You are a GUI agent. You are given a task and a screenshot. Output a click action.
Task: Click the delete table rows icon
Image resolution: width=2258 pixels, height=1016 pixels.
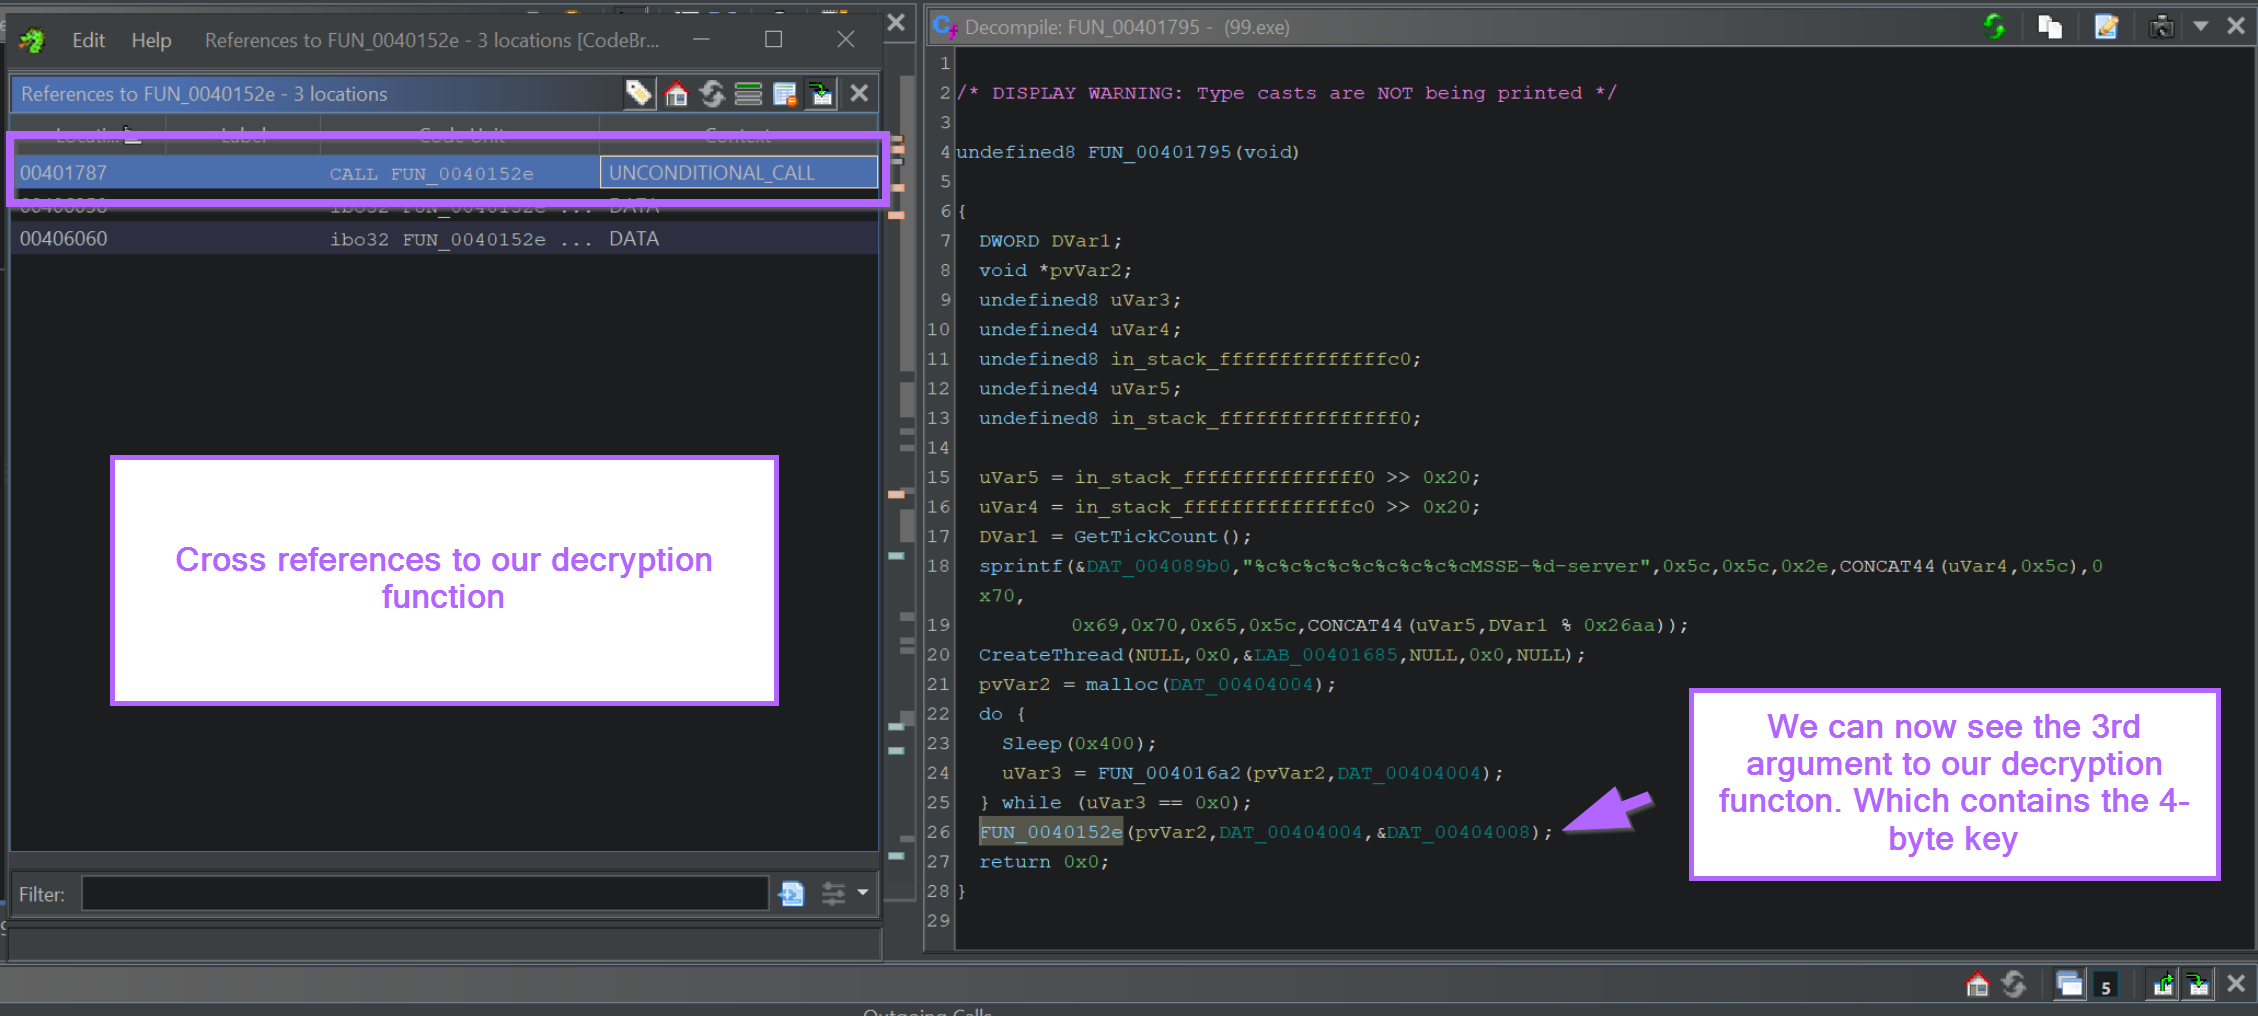(785, 94)
